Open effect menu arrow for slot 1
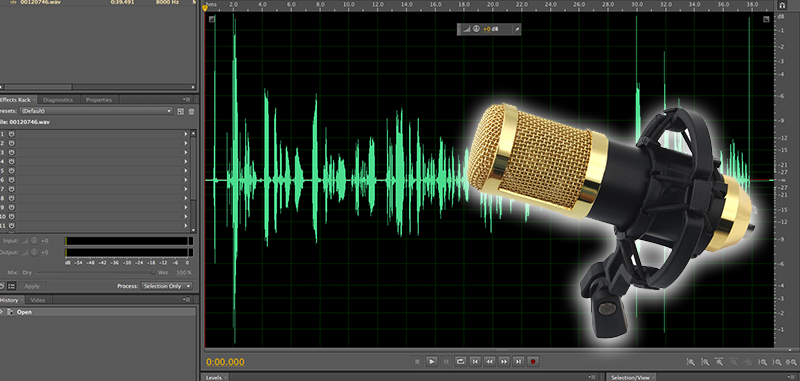The height and width of the screenshot is (381, 800). (186, 134)
